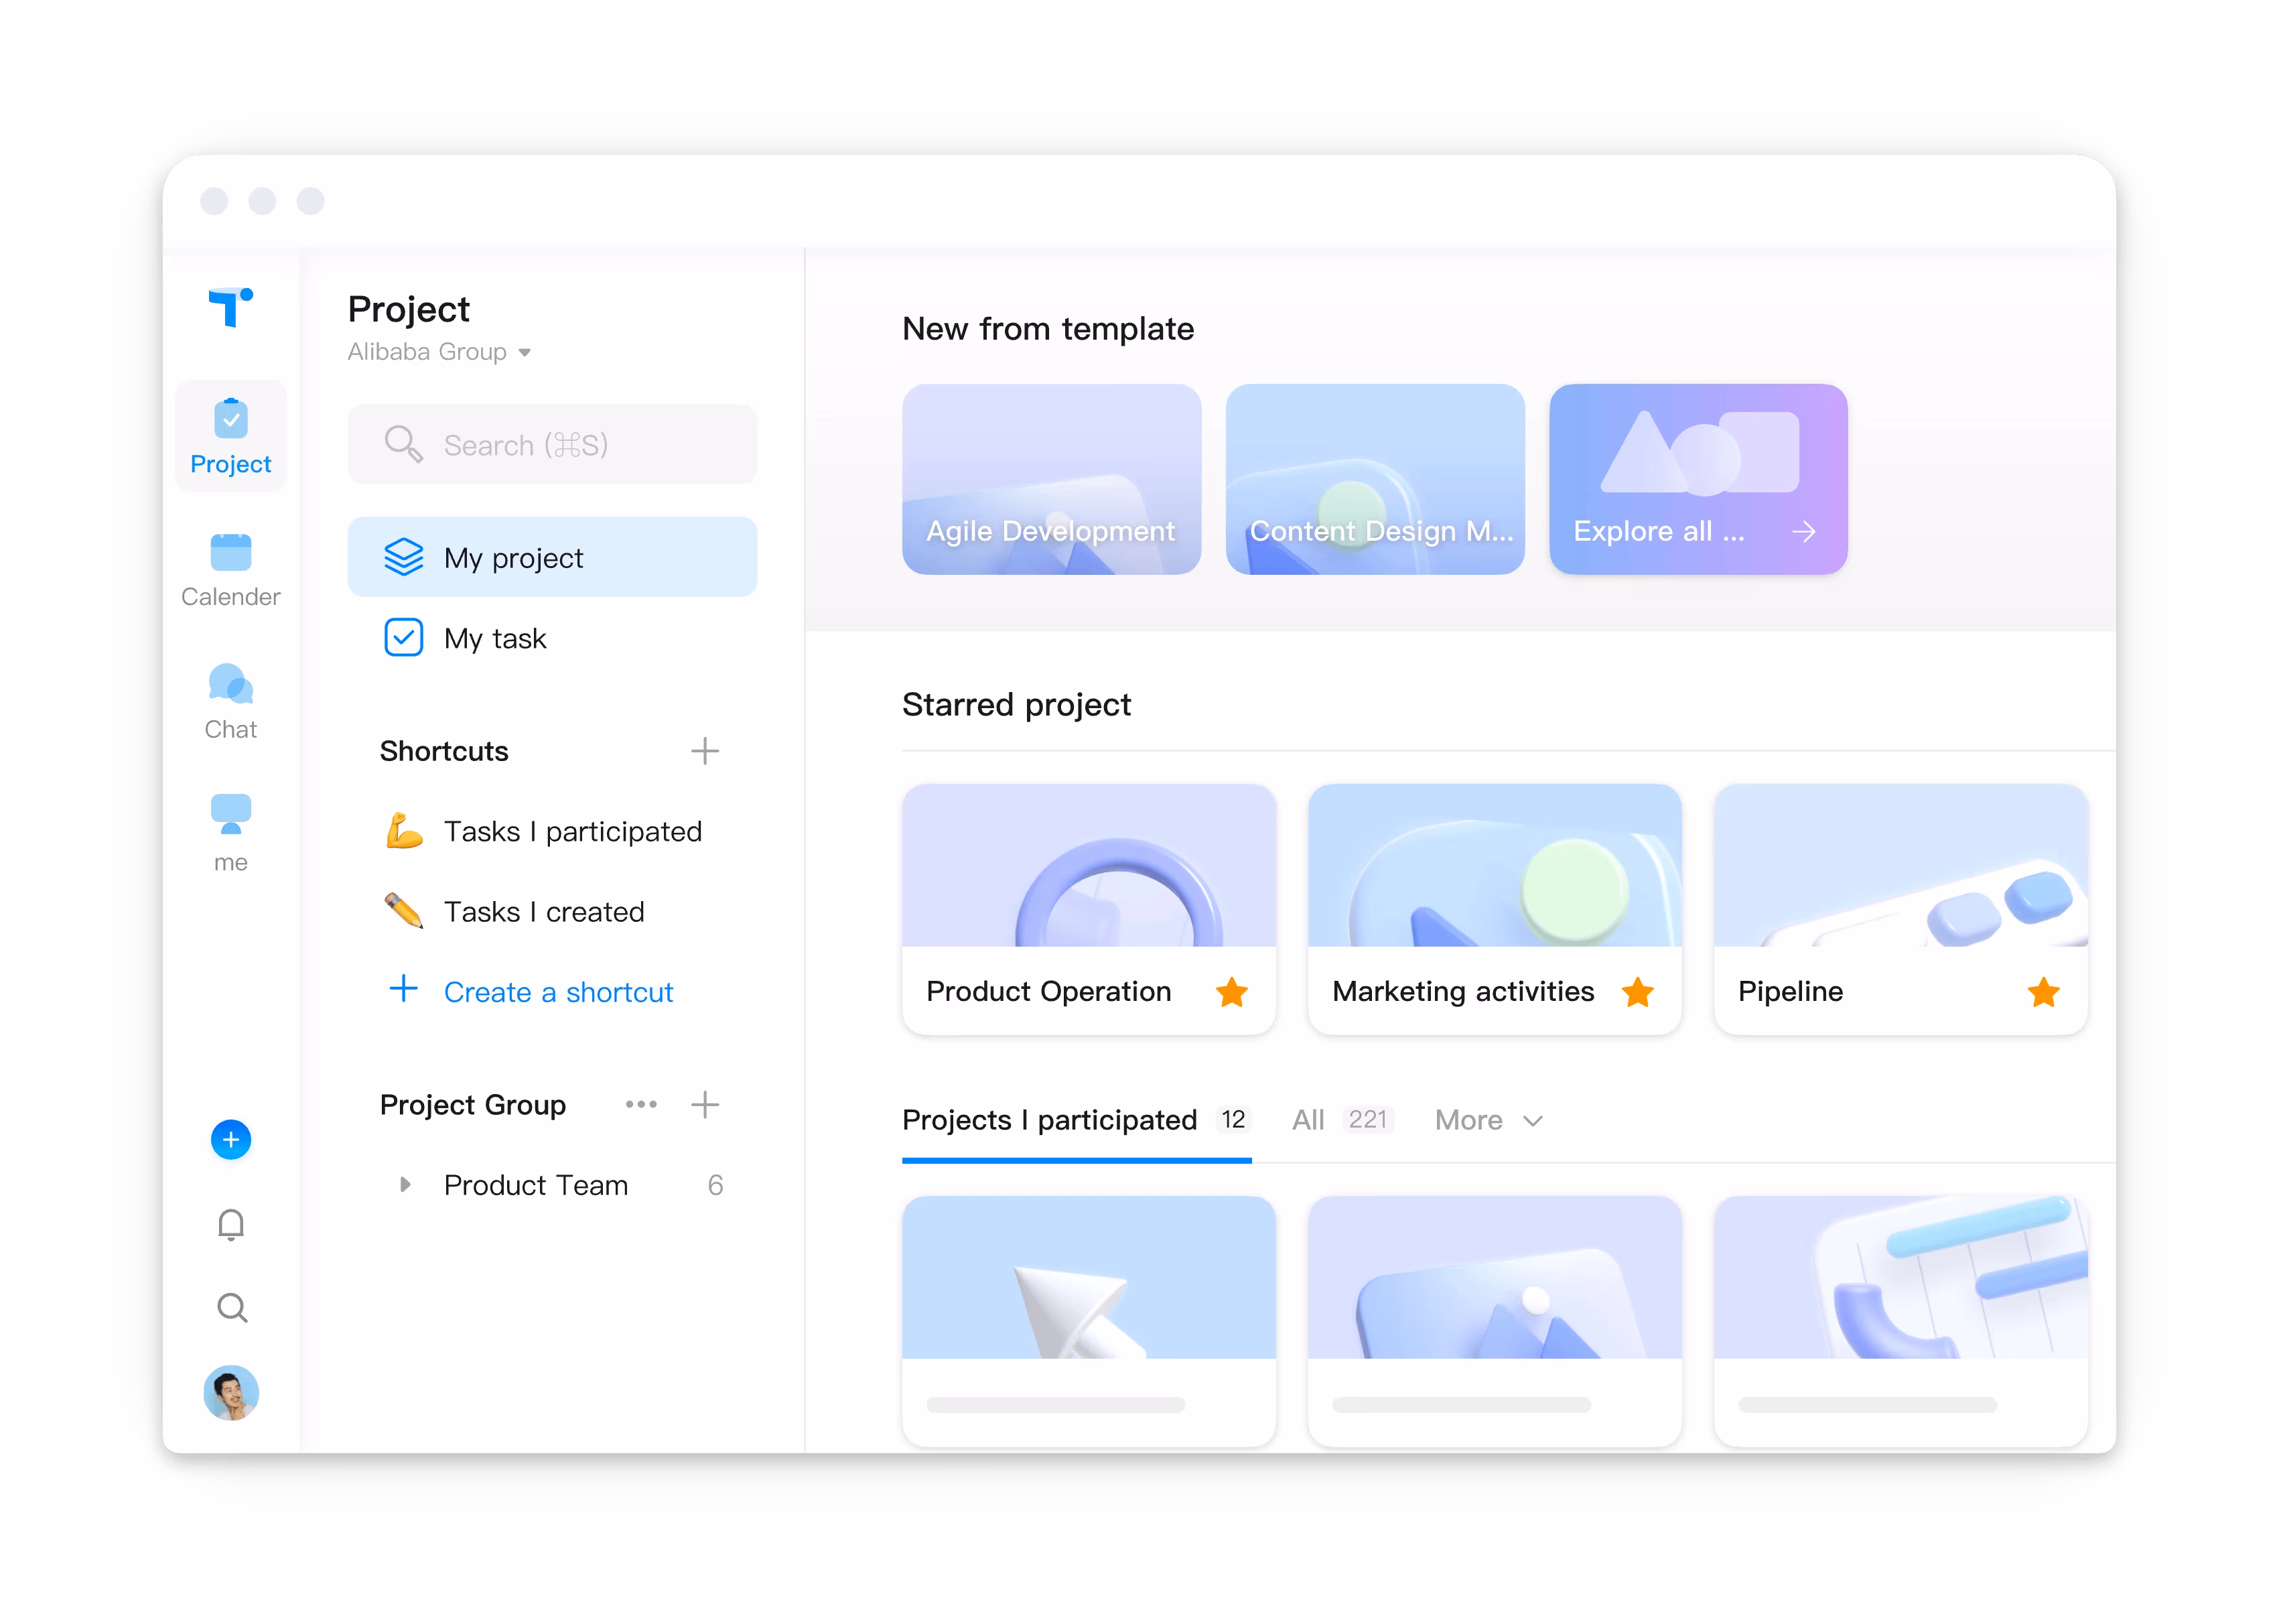
Task: Click the blue plus create button
Action: [231, 1139]
